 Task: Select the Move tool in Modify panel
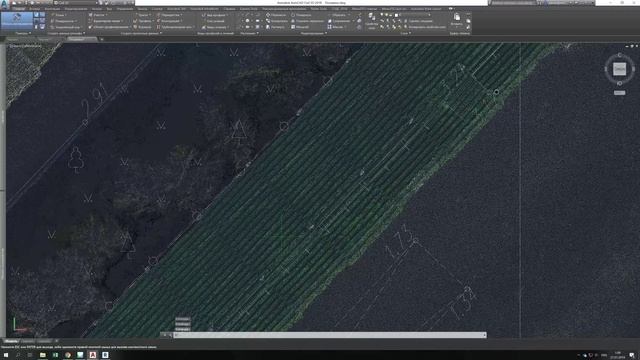(276, 15)
